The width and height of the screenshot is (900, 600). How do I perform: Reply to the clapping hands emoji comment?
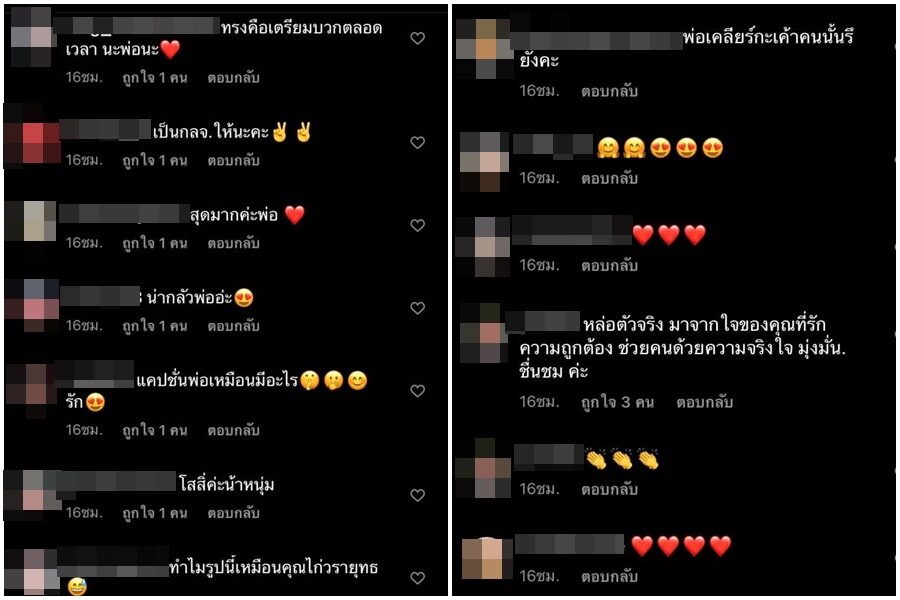tap(609, 490)
